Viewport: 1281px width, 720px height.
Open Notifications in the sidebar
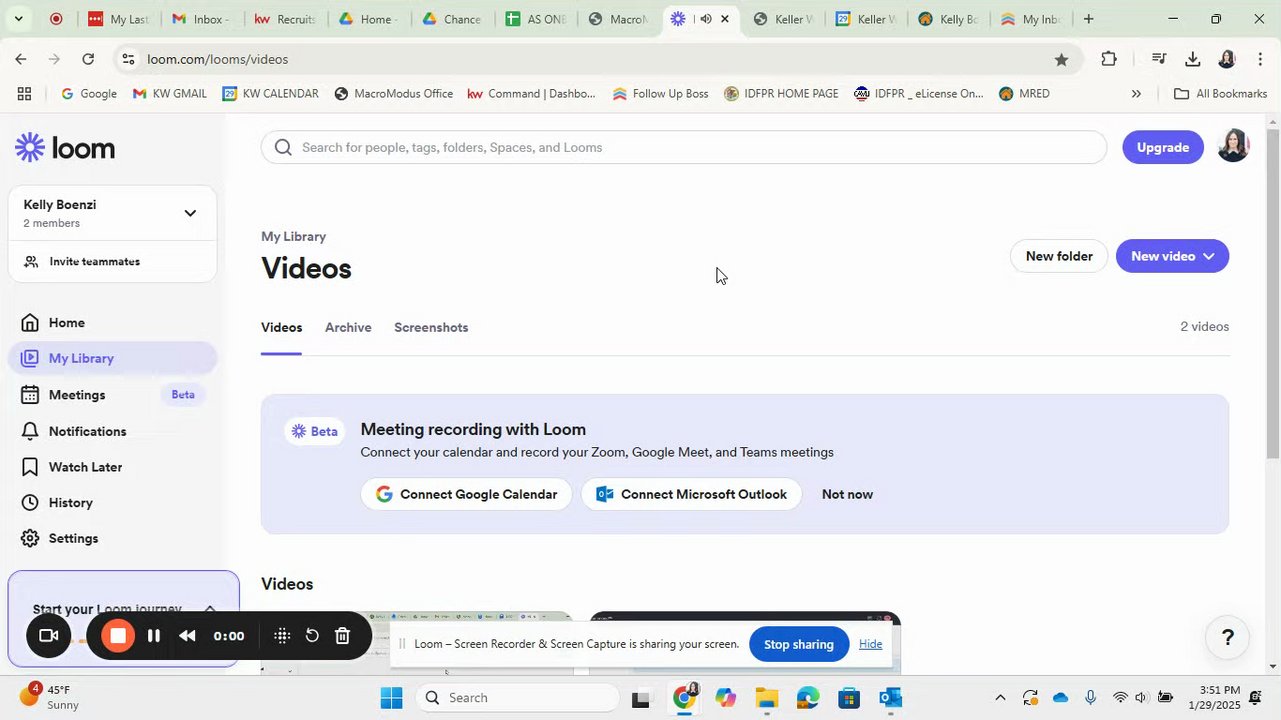coord(112,431)
